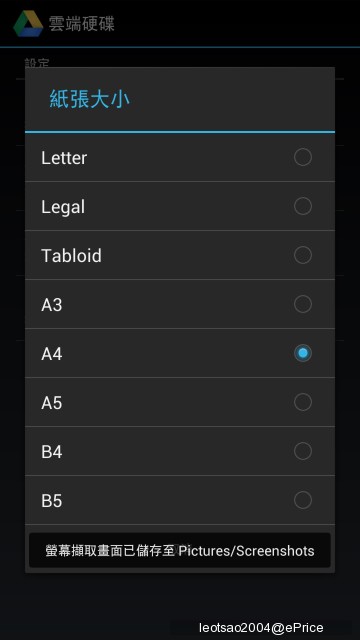
Task: Choose the A3 radio button
Action: pos(303,304)
